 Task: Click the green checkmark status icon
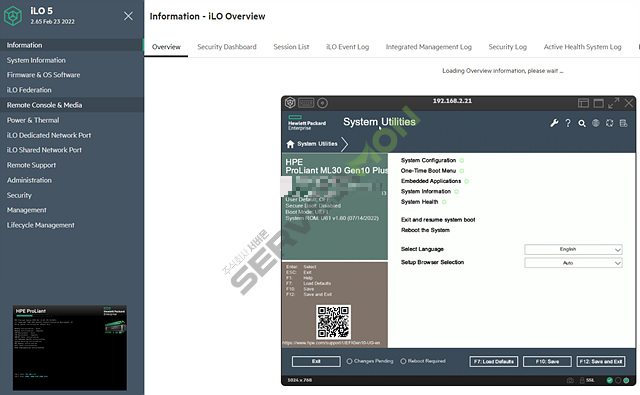[x=609, y=380]
